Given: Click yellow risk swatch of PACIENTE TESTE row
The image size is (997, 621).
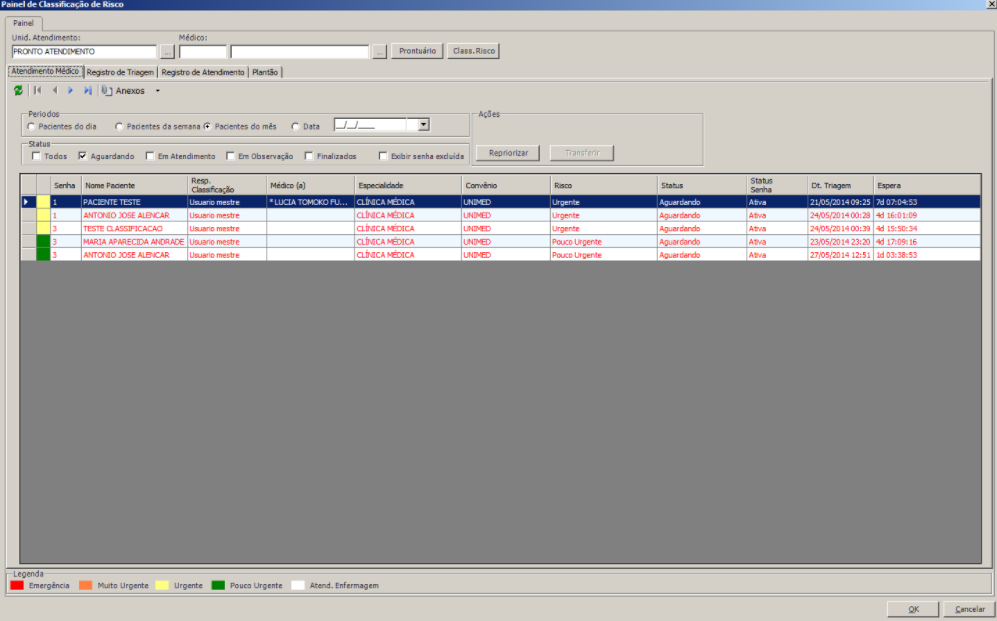Looking at the screenshot, I should point(43,202).
